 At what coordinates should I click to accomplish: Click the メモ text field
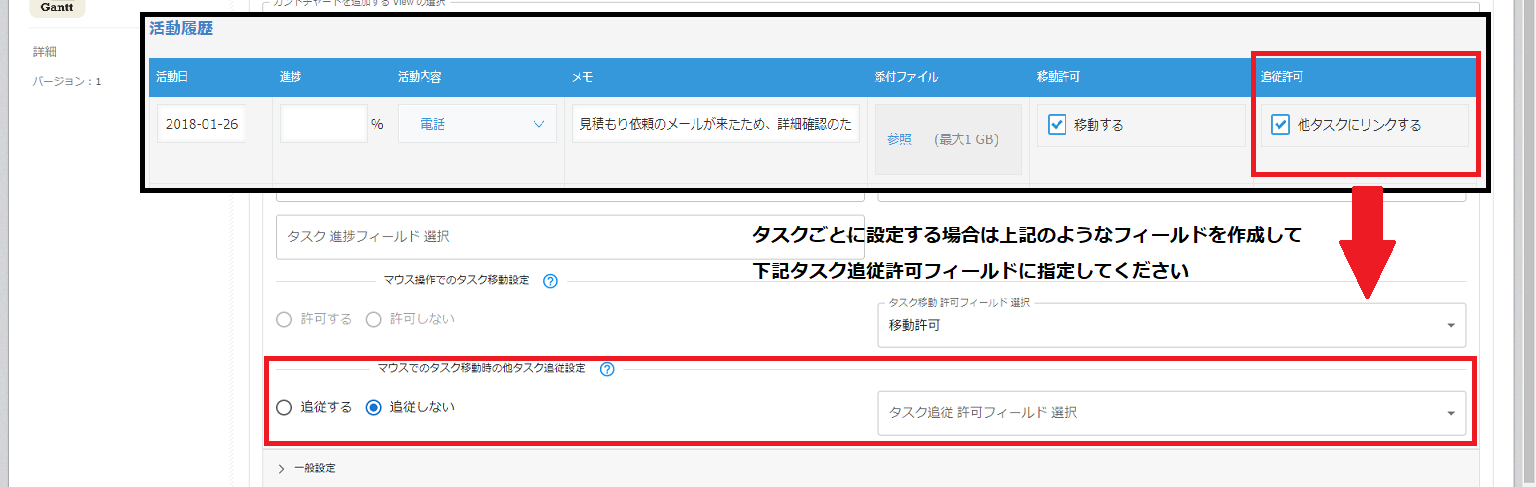point(716,124)
